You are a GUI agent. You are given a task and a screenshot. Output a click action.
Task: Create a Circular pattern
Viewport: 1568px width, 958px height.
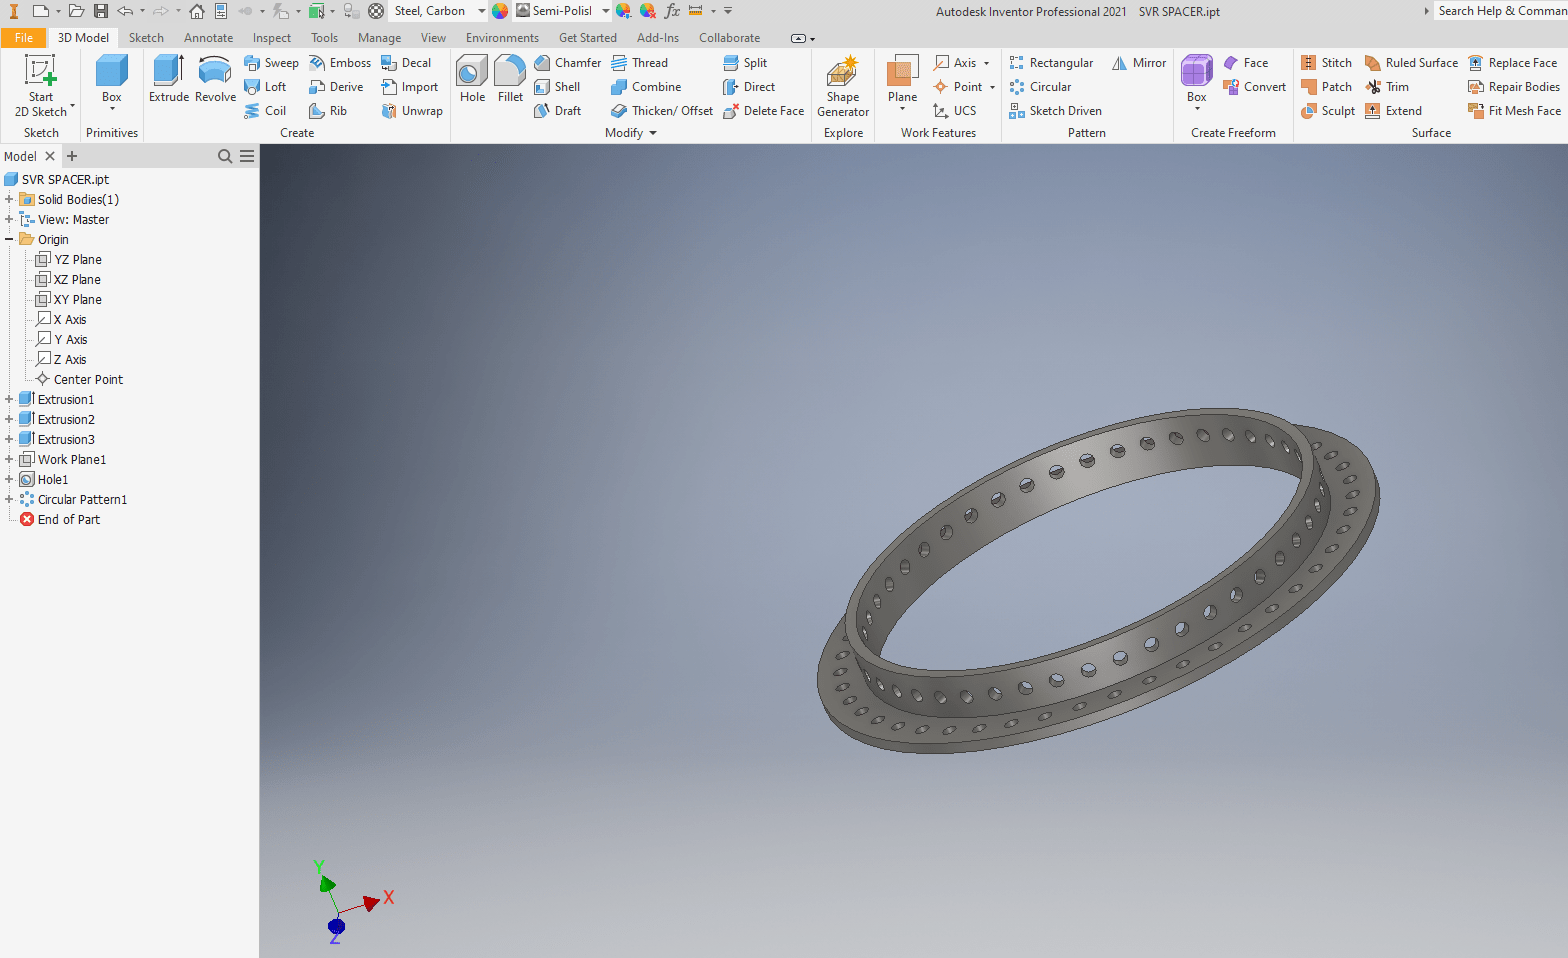[x=1040, y=87]
